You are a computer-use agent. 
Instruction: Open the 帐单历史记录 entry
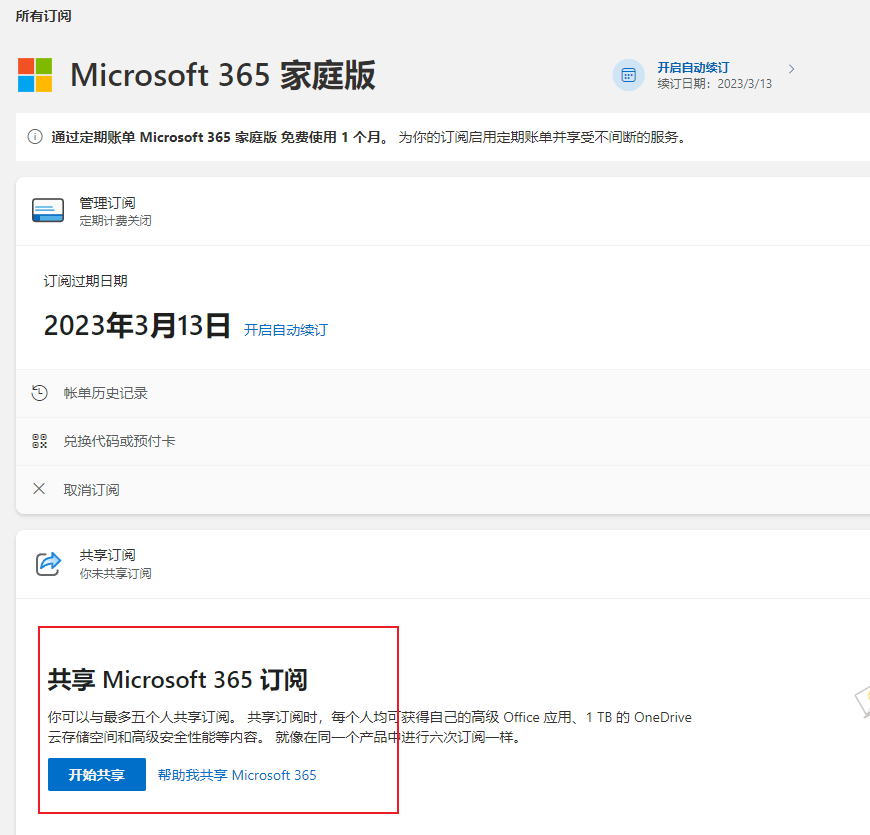(x=105, y=393)
